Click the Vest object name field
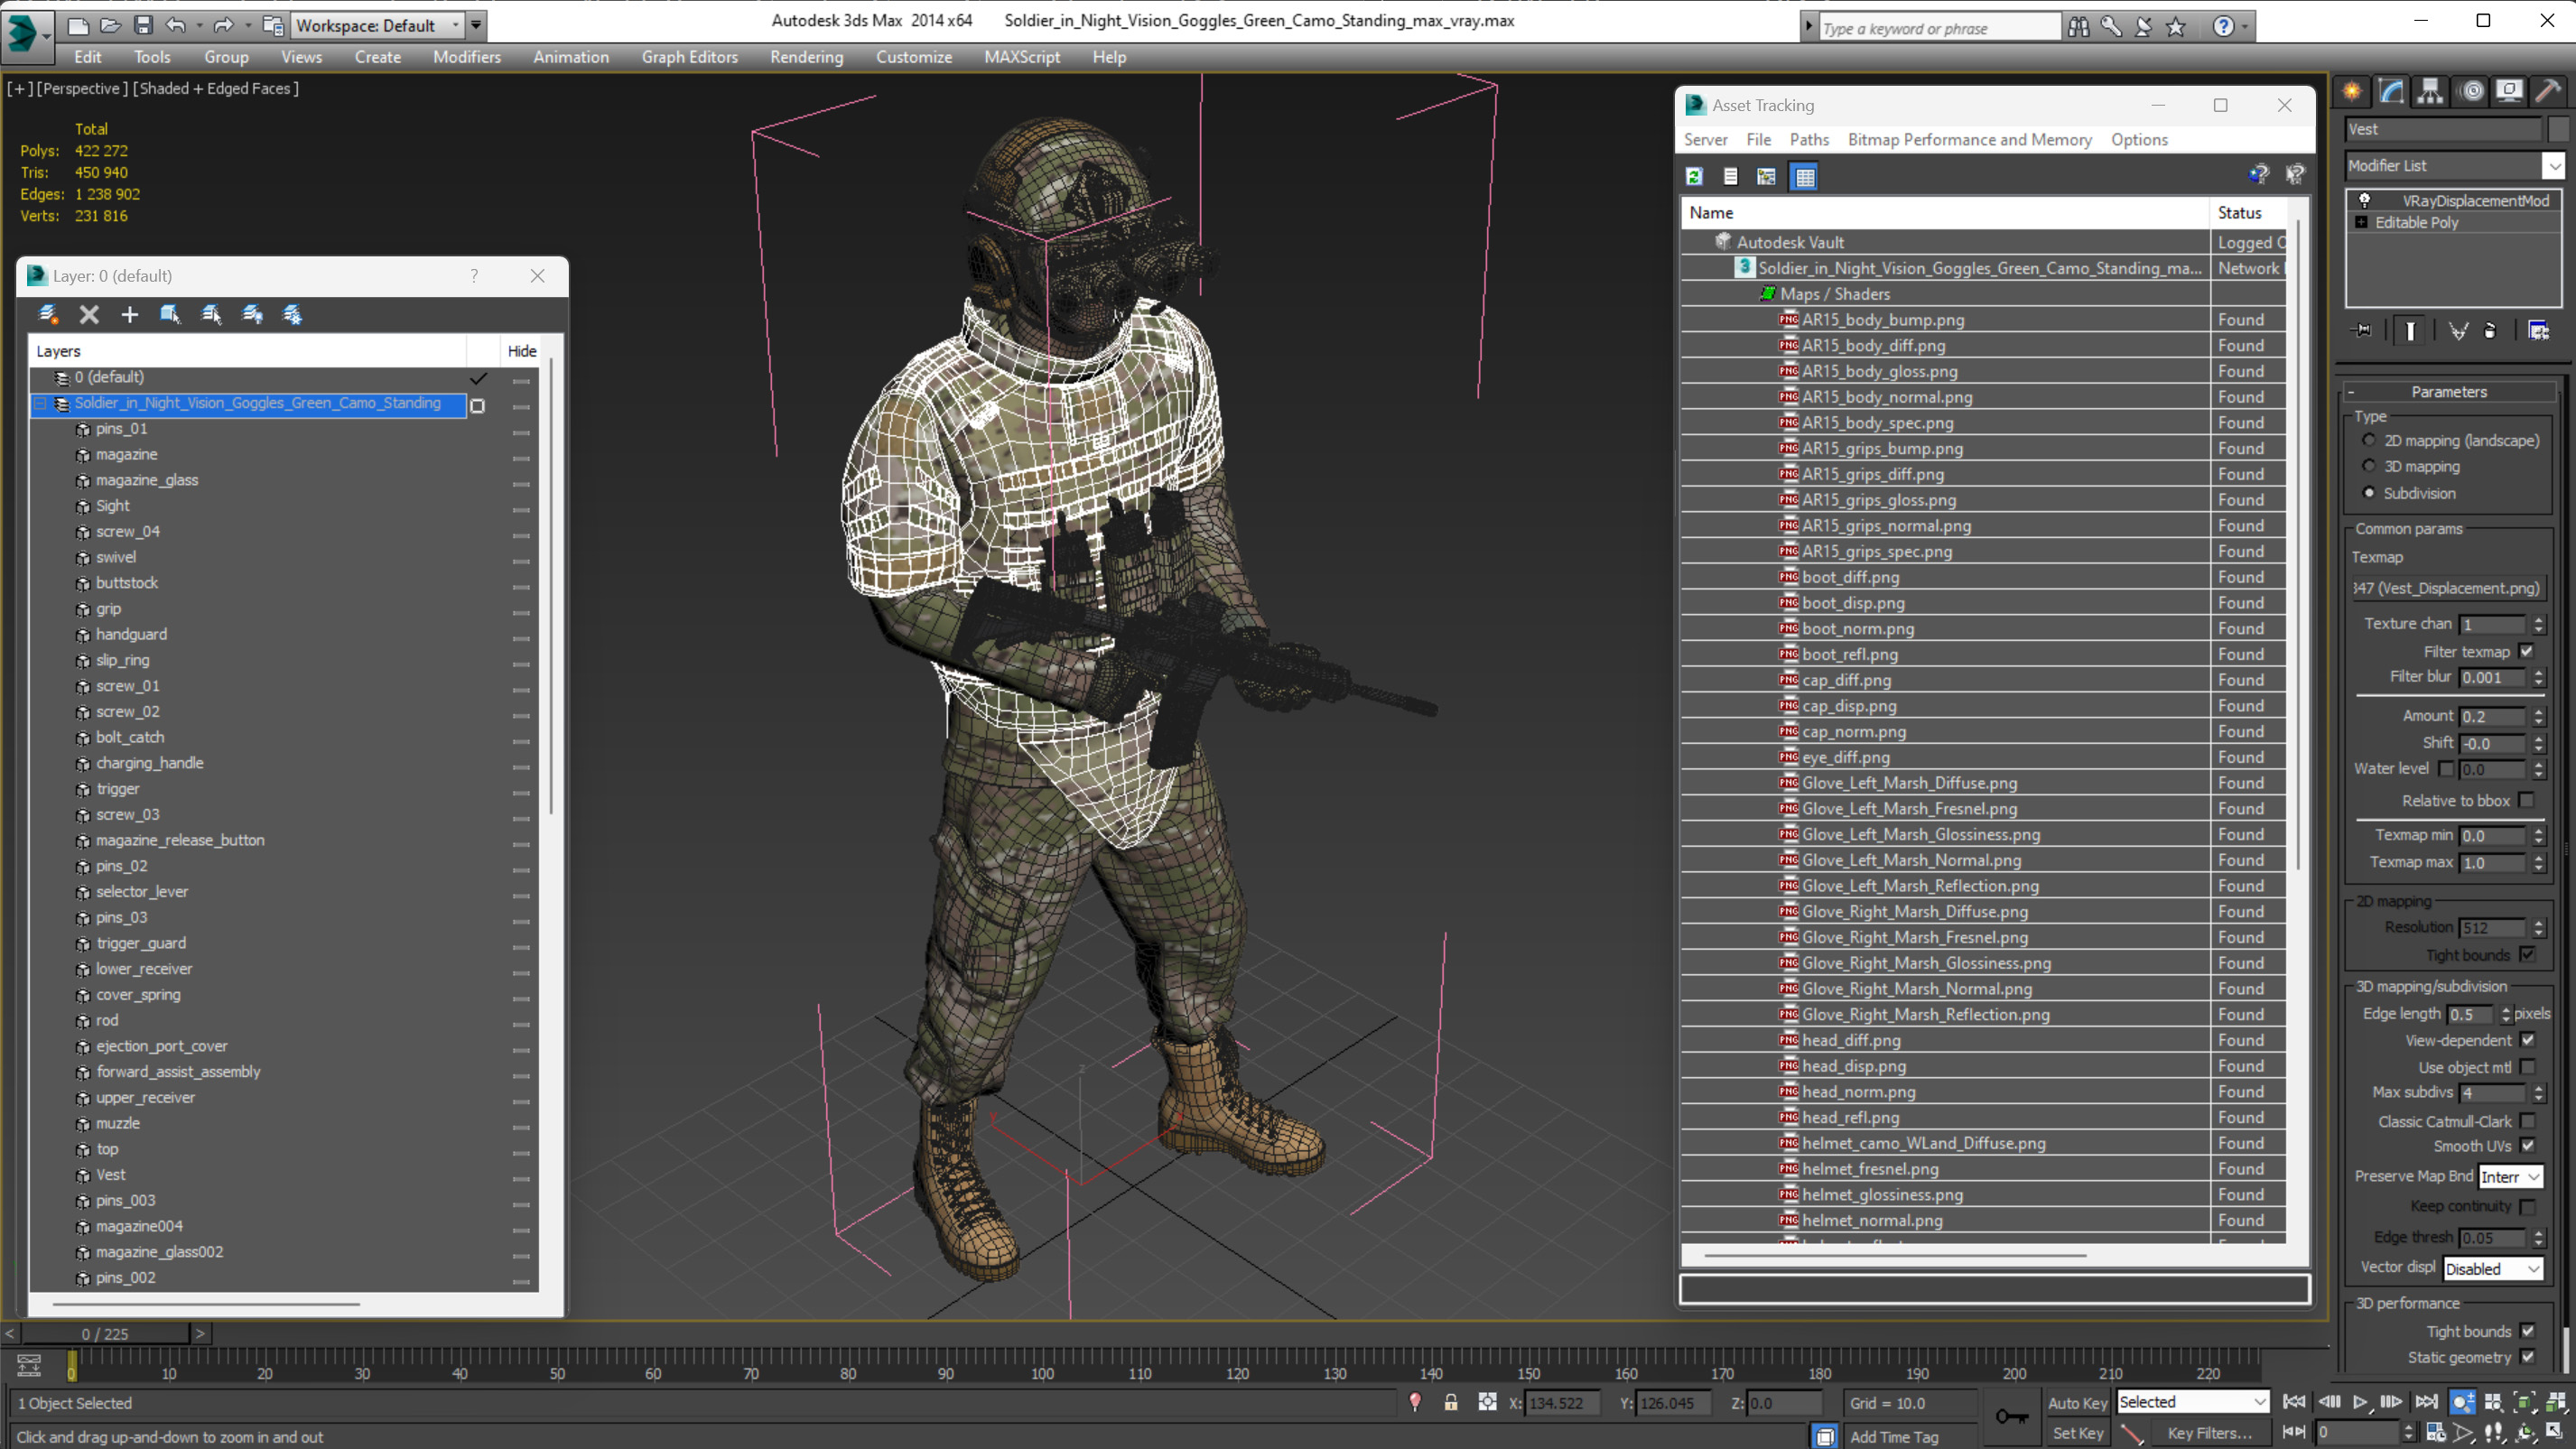The image size is (2576, 1449). click(2443, 129)
